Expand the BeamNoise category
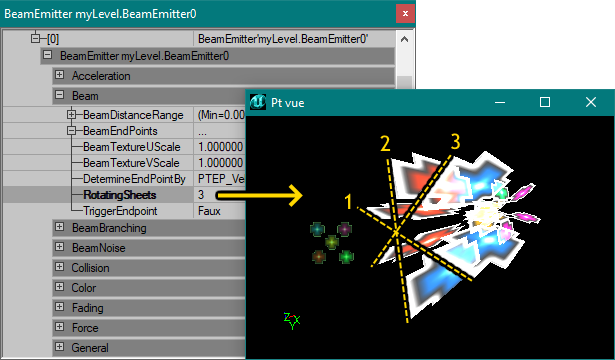The width and height of the screenshot is (615, 360). 59,247
